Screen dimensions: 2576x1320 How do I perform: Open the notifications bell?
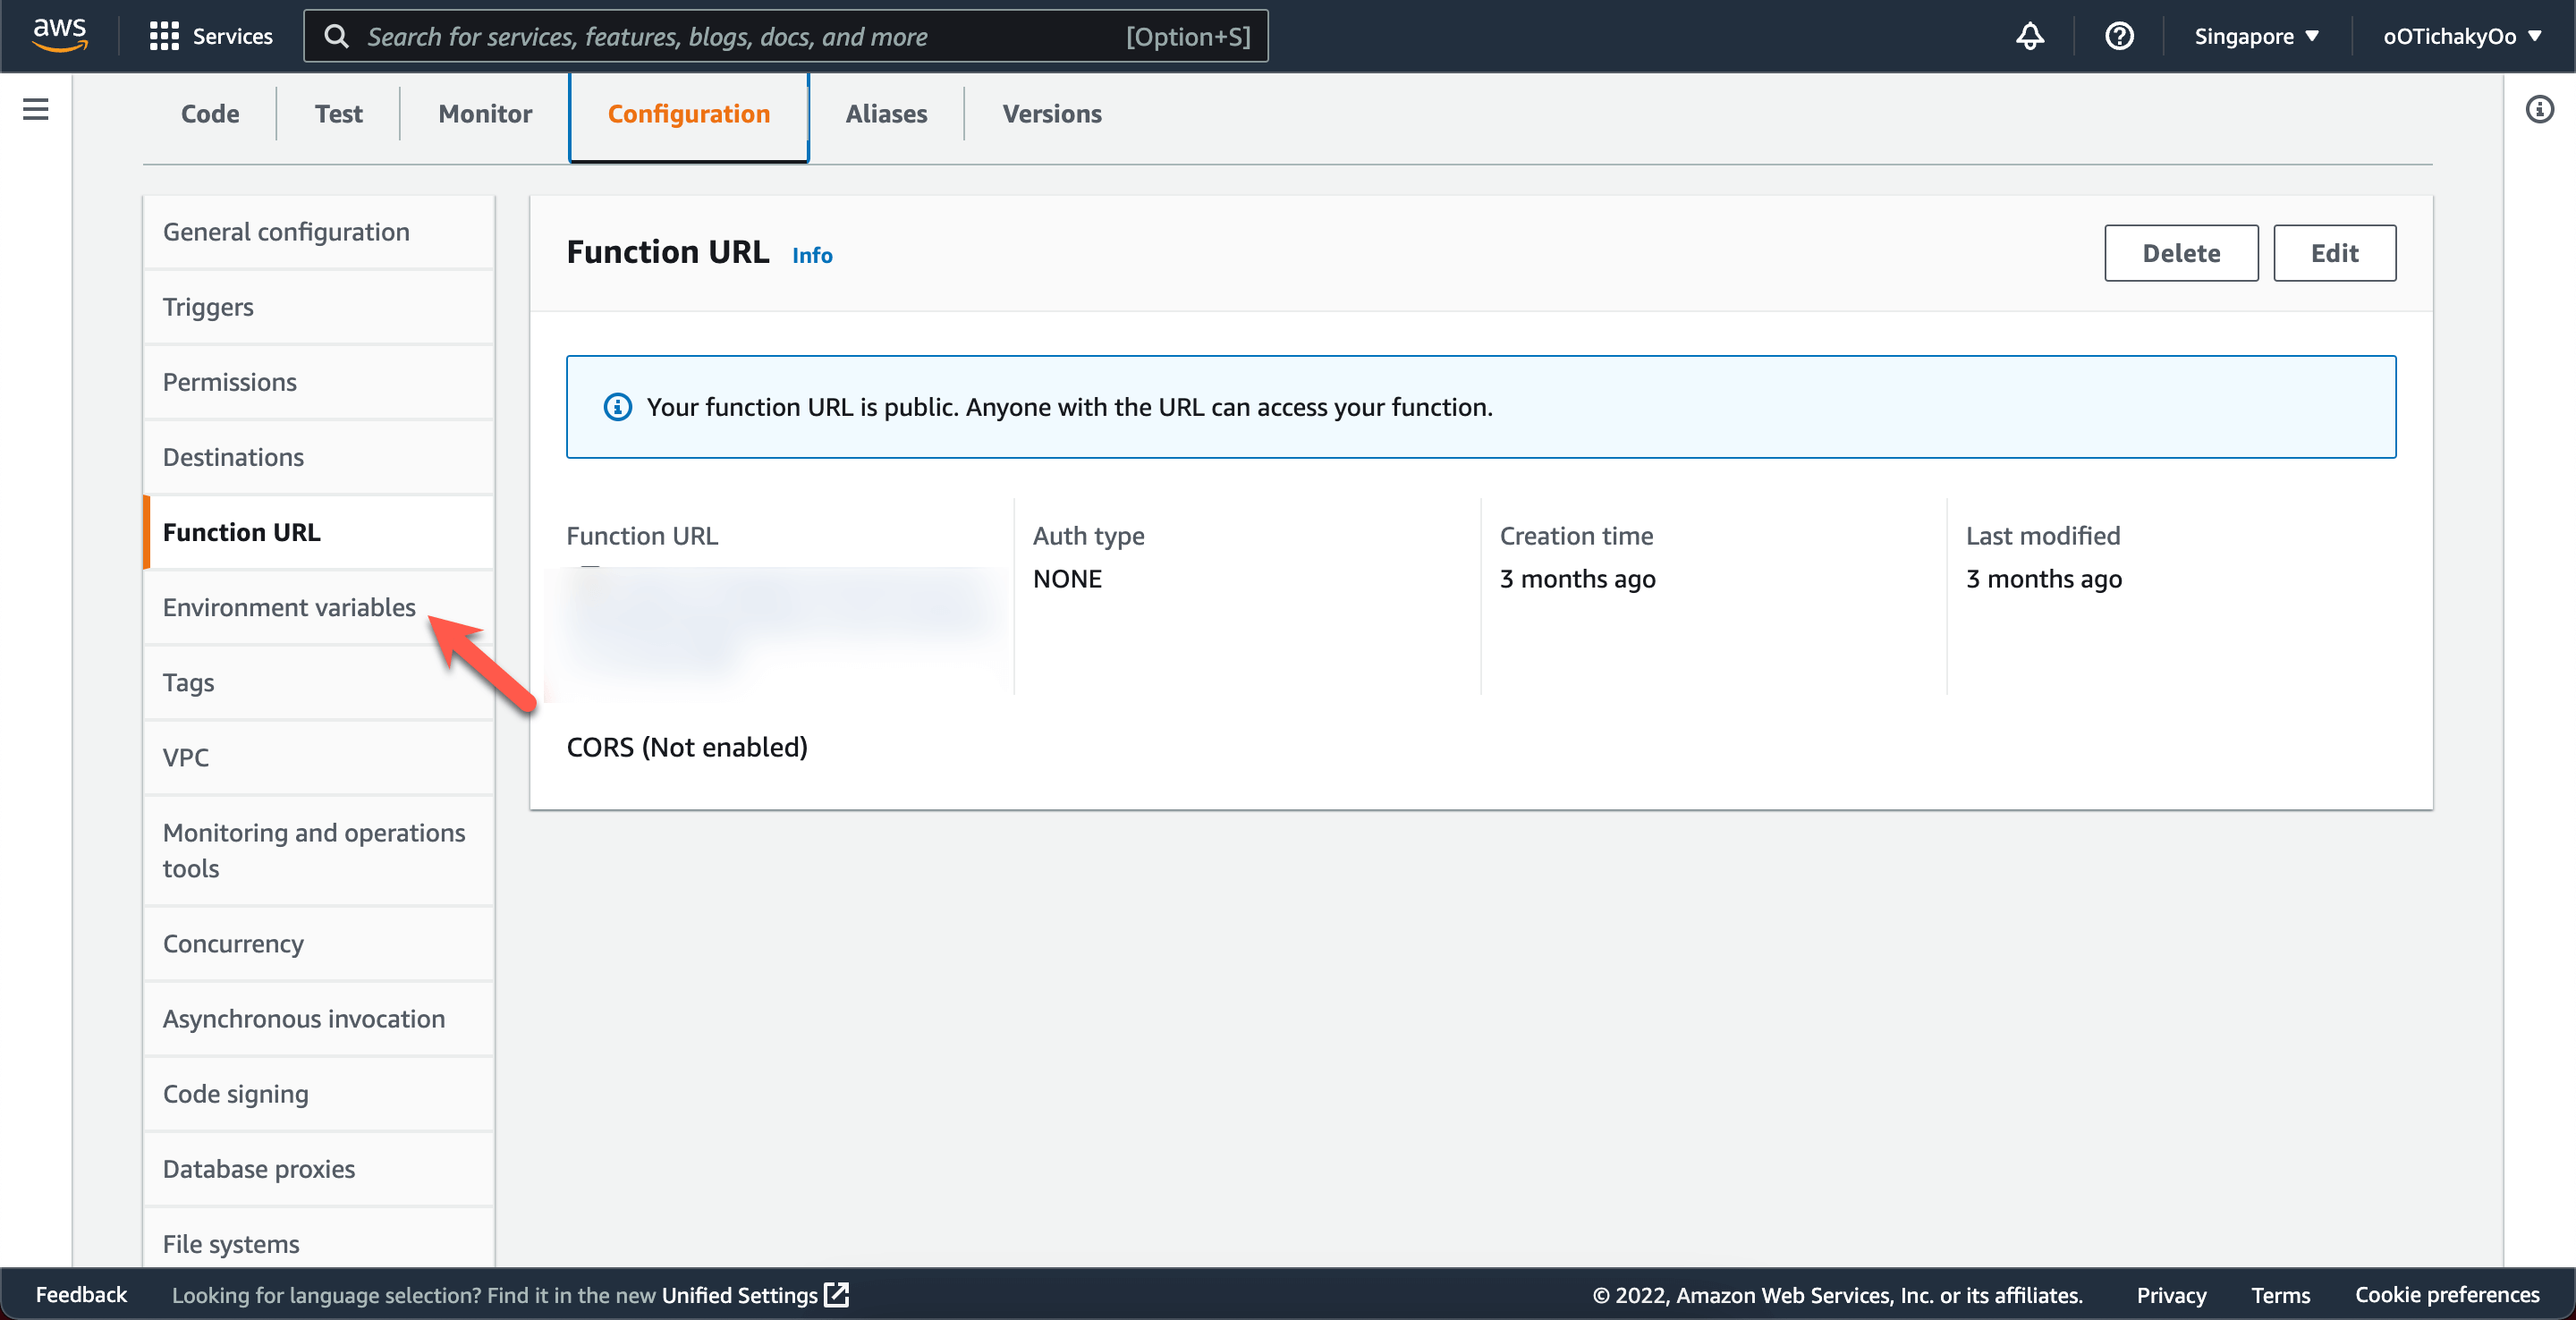[2029, 36]
